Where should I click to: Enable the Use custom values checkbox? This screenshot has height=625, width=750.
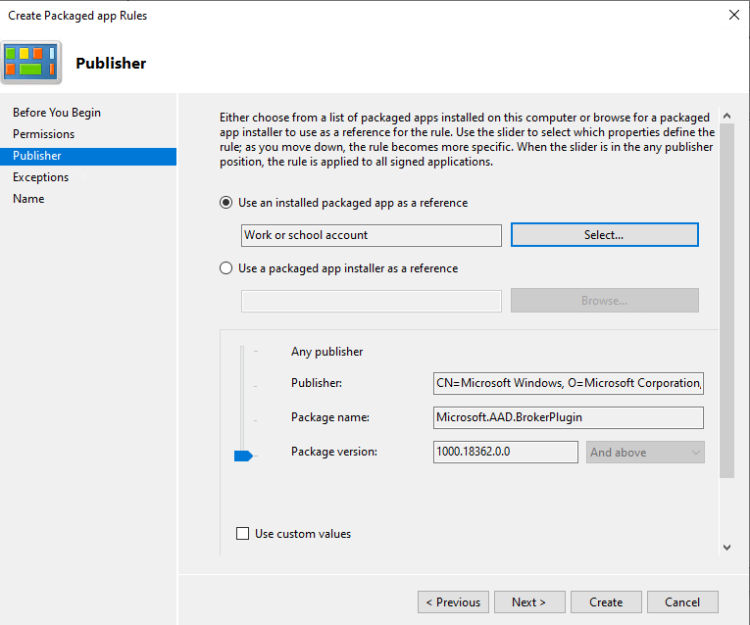[242, 534]
